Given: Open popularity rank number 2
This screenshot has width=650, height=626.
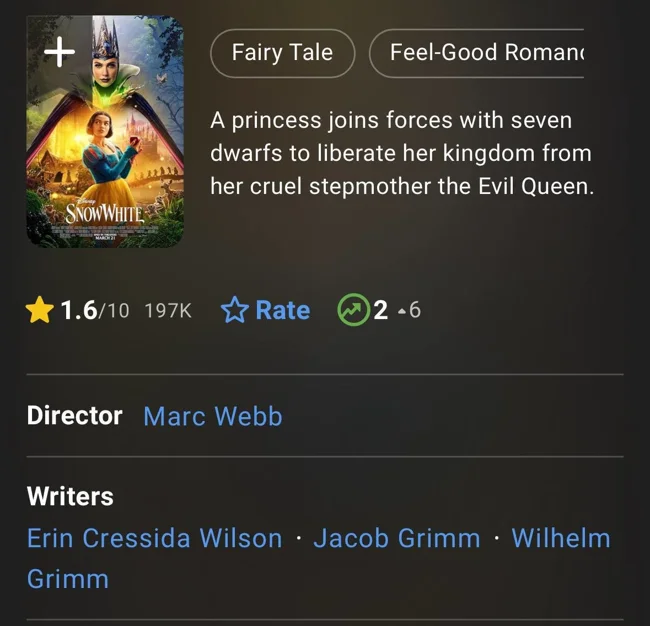Looking at the screenshot, I should coord(380,311).
